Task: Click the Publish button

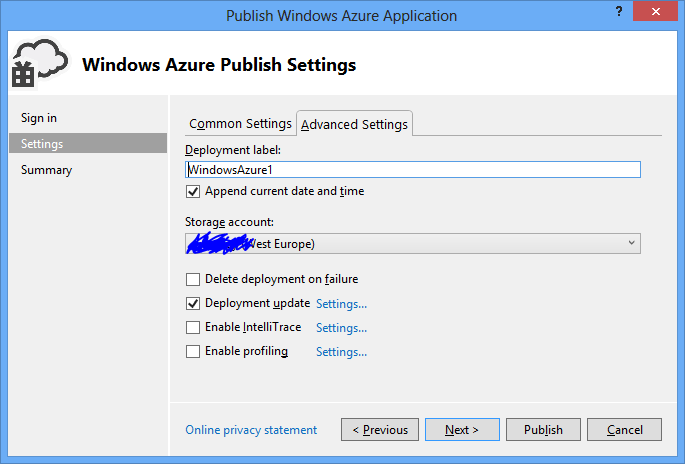Action: coord(543,430)
